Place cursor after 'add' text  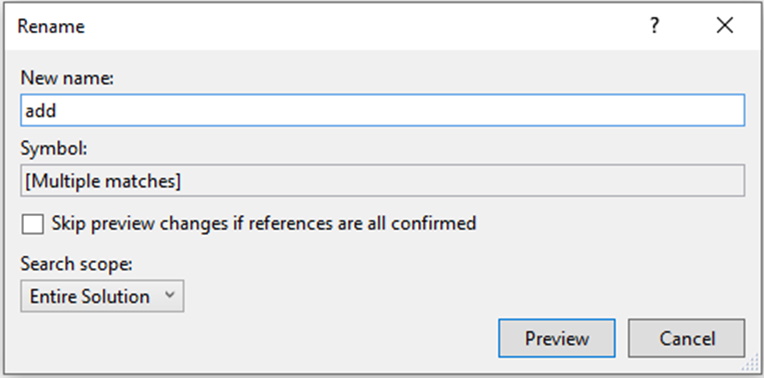pos(57,111)
